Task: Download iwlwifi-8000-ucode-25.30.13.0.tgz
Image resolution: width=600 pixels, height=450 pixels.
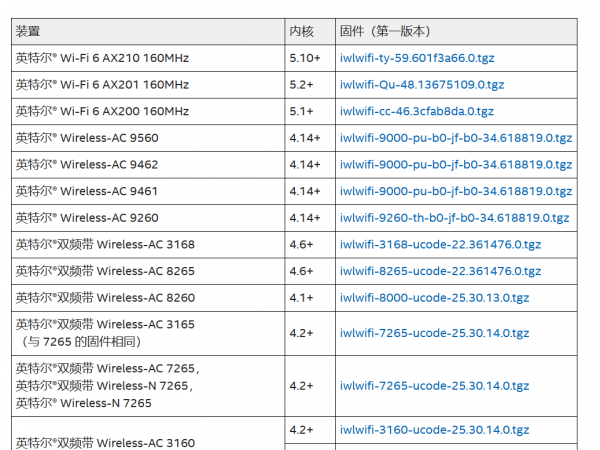Action: 434,297
